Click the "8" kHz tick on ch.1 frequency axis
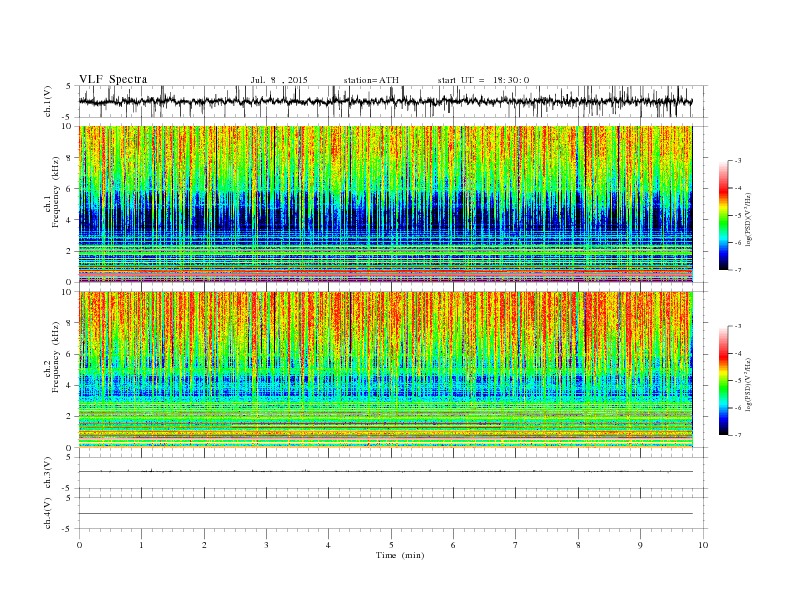The image size is (792, 612). (x=70, y=158)
